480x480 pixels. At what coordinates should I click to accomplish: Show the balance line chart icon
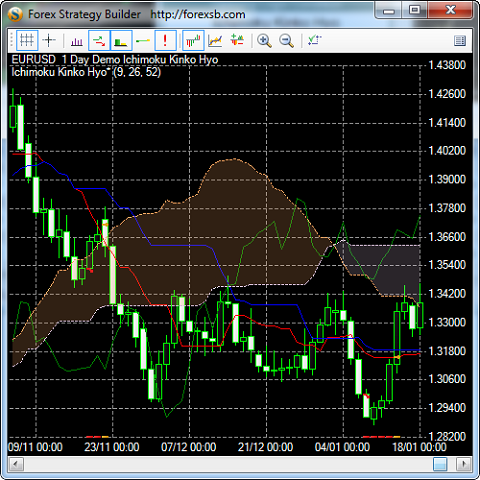(215, 41)
